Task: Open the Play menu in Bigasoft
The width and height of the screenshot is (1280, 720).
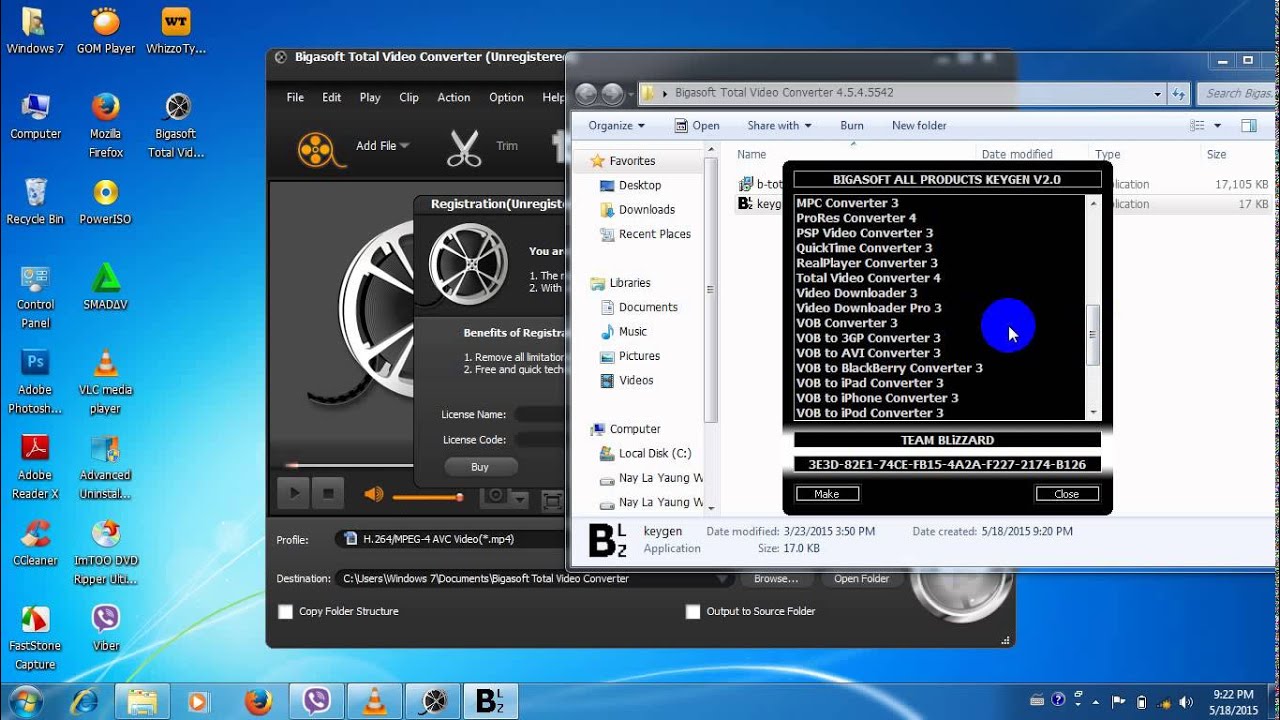Action: [x=370, y=97]
